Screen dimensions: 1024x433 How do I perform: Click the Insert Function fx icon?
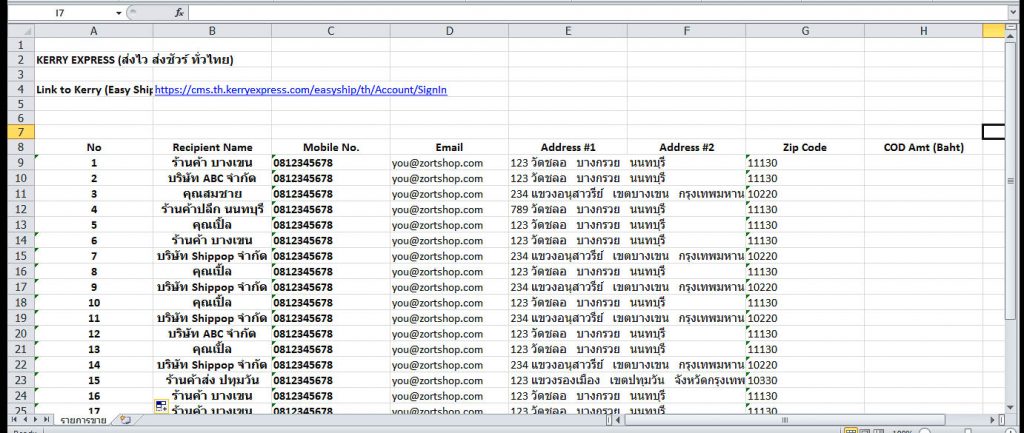179,13
